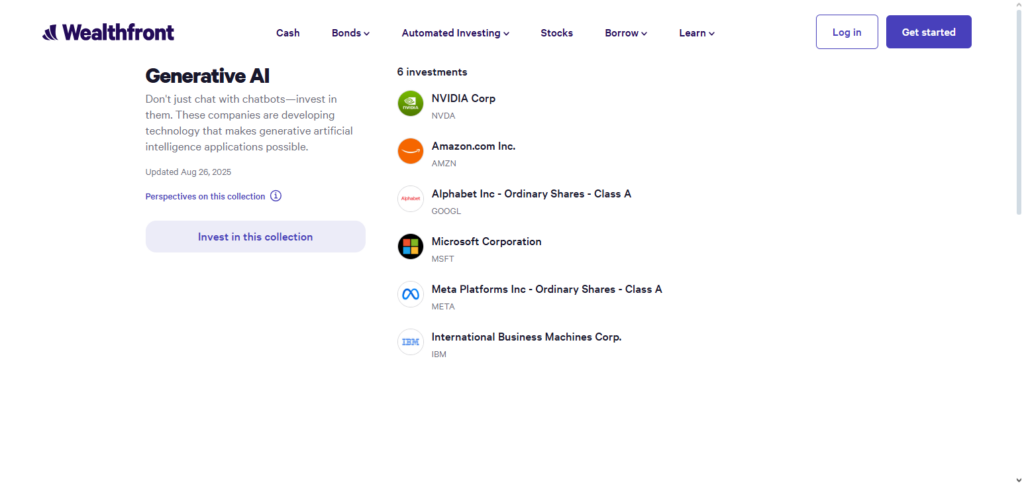Click the Get started button
Viewport: 1024px width, 485px height.
click(929, 32)
